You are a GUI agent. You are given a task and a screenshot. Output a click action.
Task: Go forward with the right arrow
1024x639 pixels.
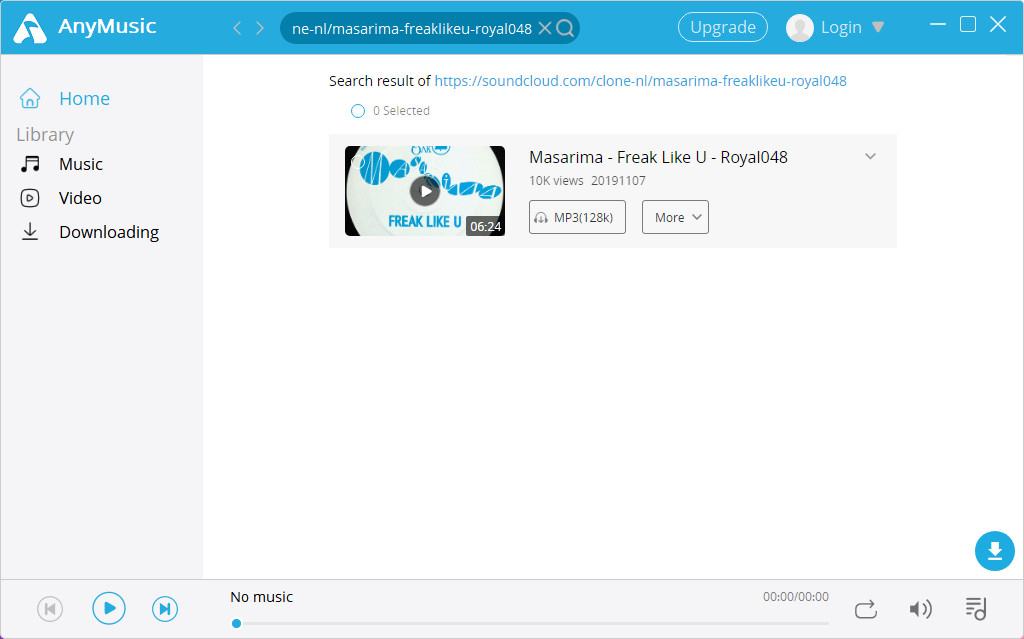coord(260,27)
